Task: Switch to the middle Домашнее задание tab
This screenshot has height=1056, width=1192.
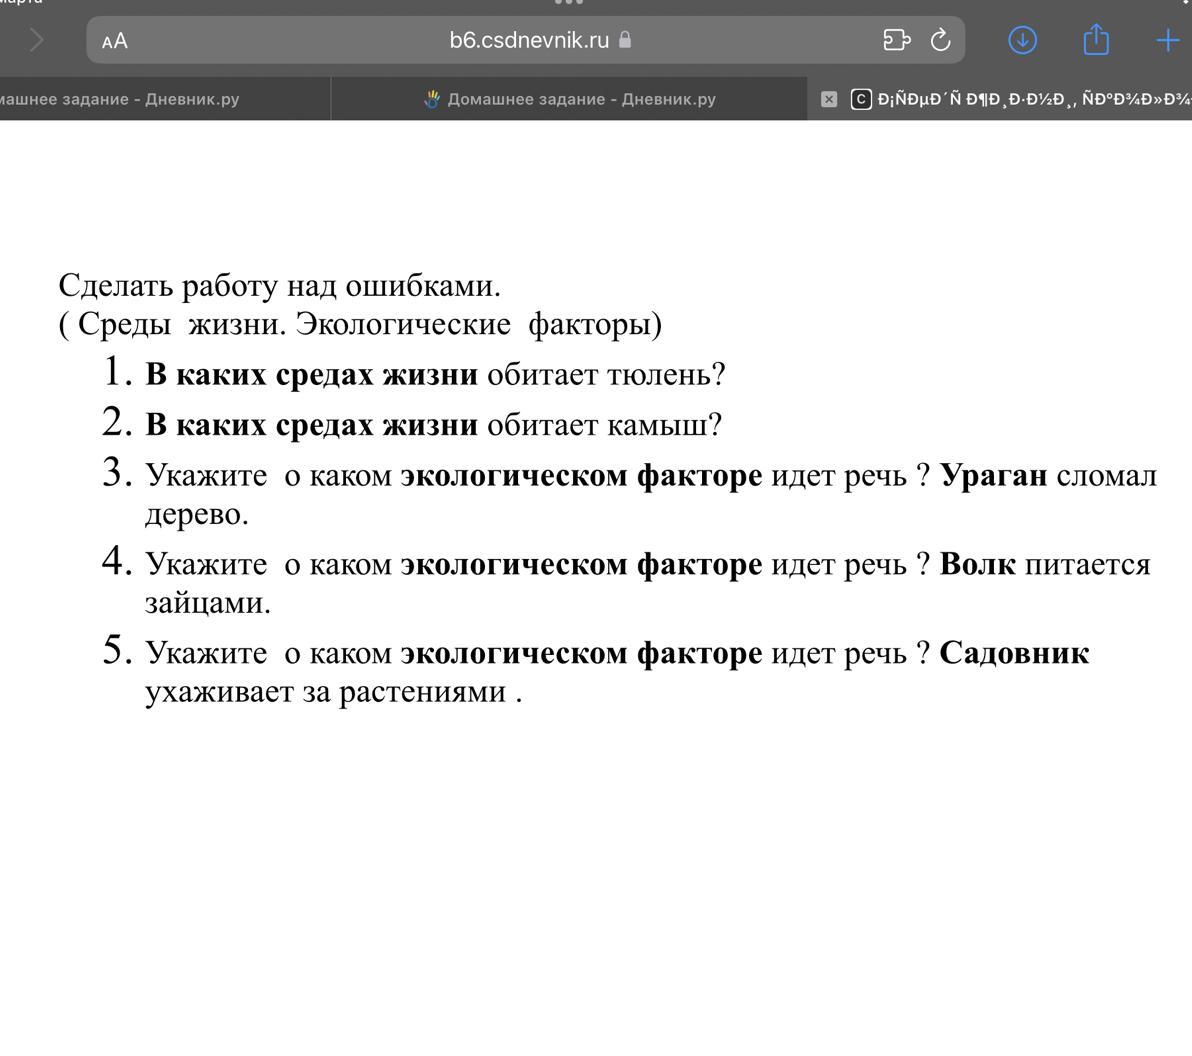Action: [x=581, y=99]
